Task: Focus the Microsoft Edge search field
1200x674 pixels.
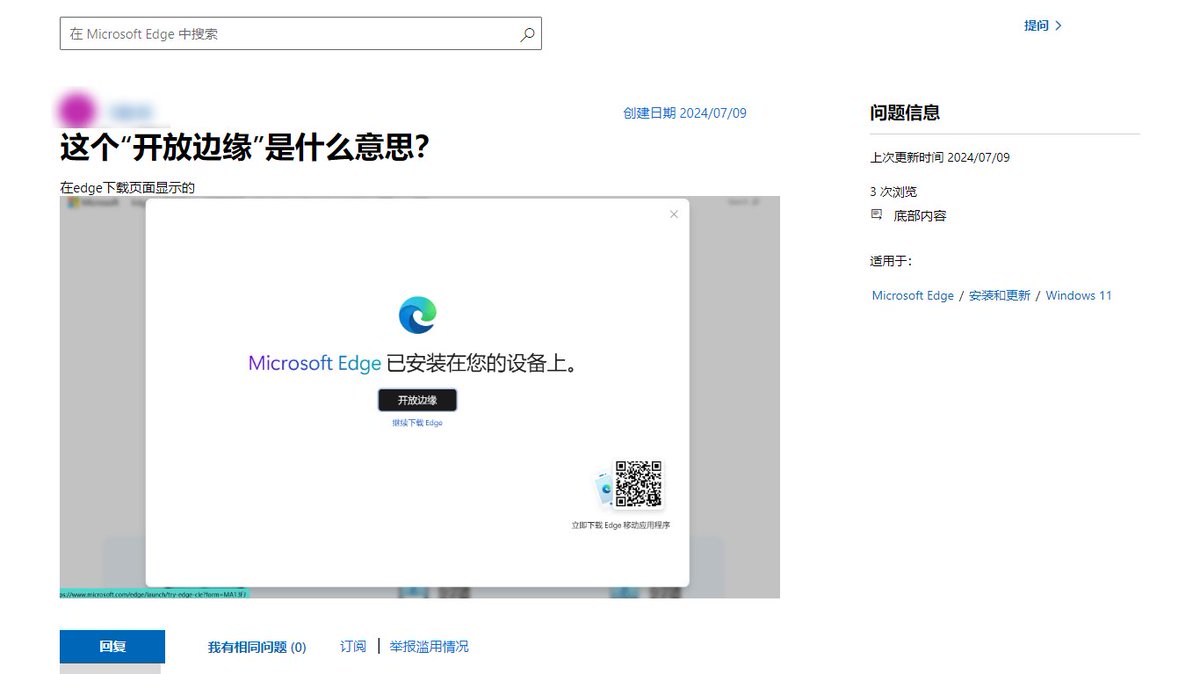Action: (300, 34)
